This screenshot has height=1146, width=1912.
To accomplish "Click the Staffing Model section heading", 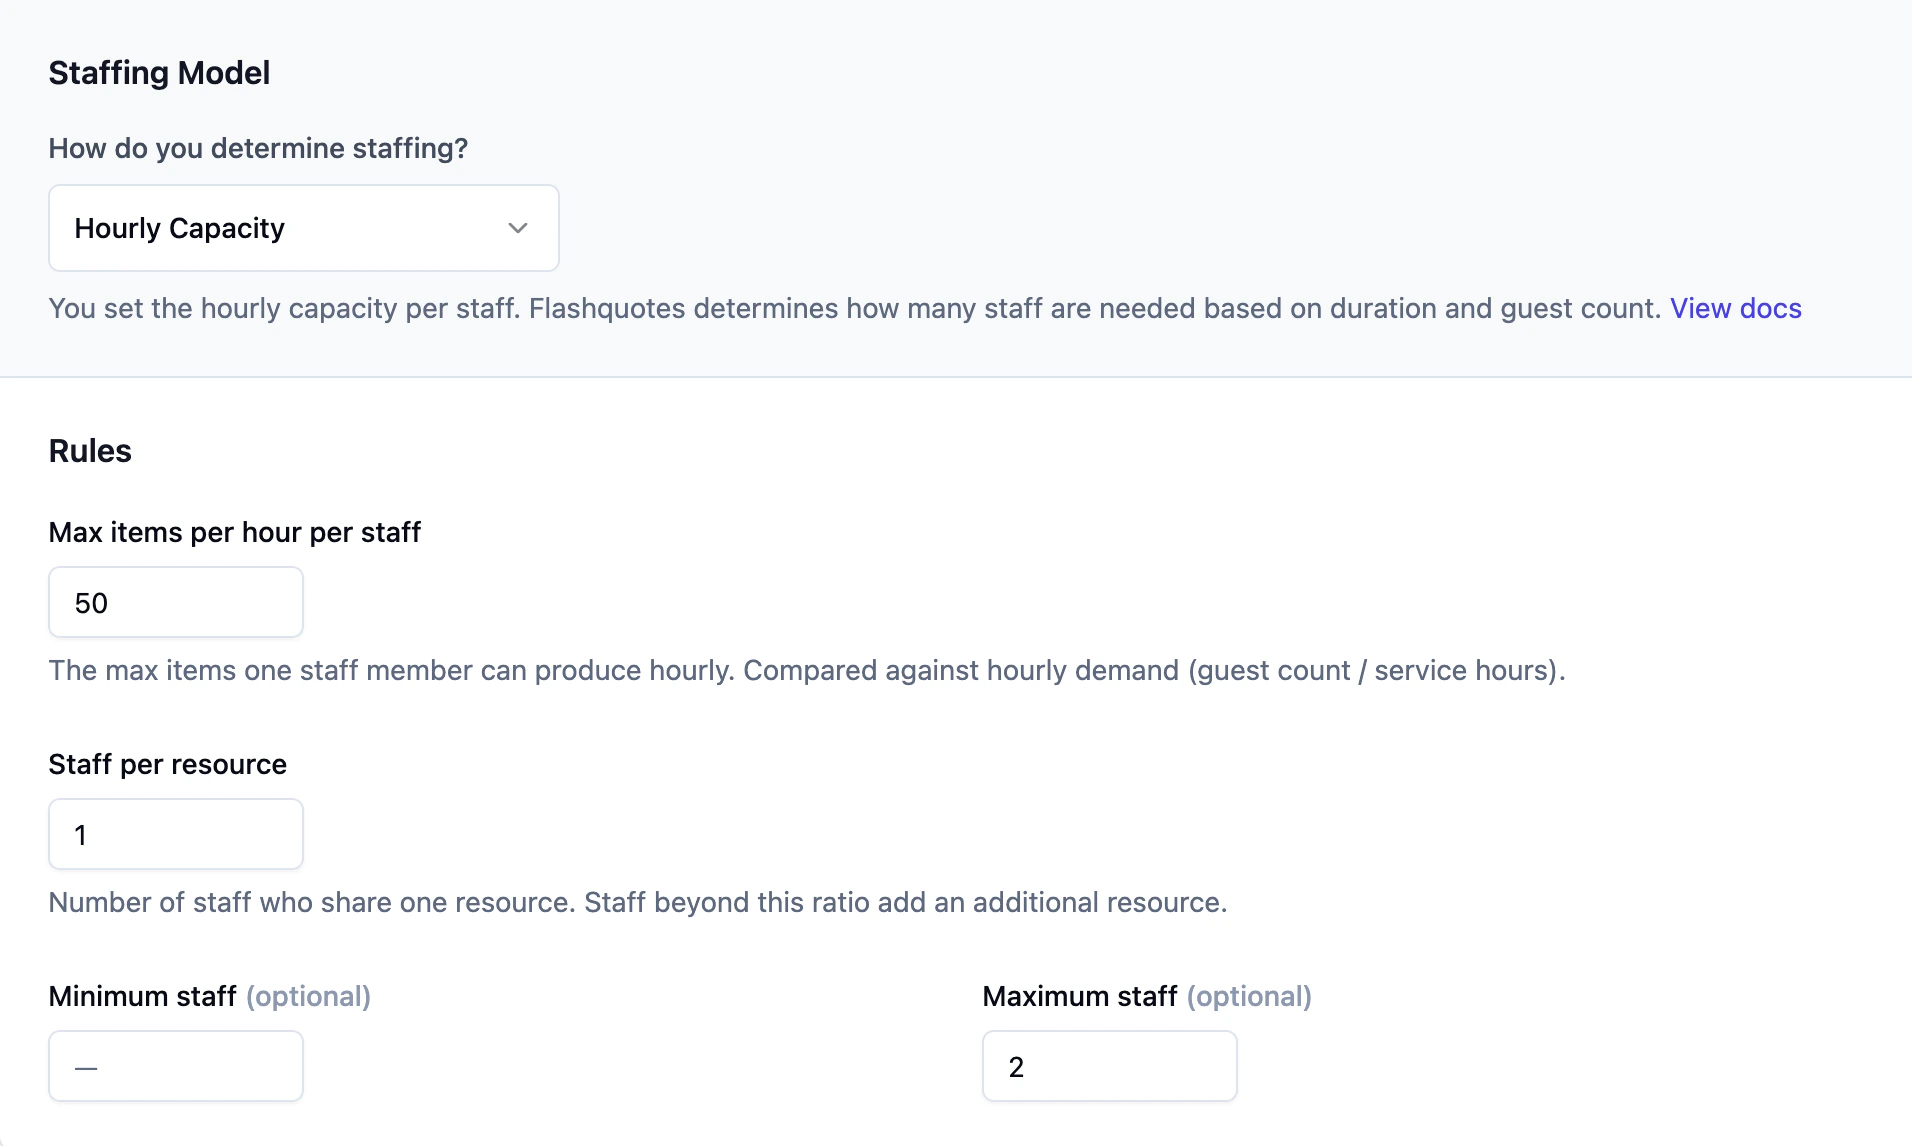I will click(159, 72).
